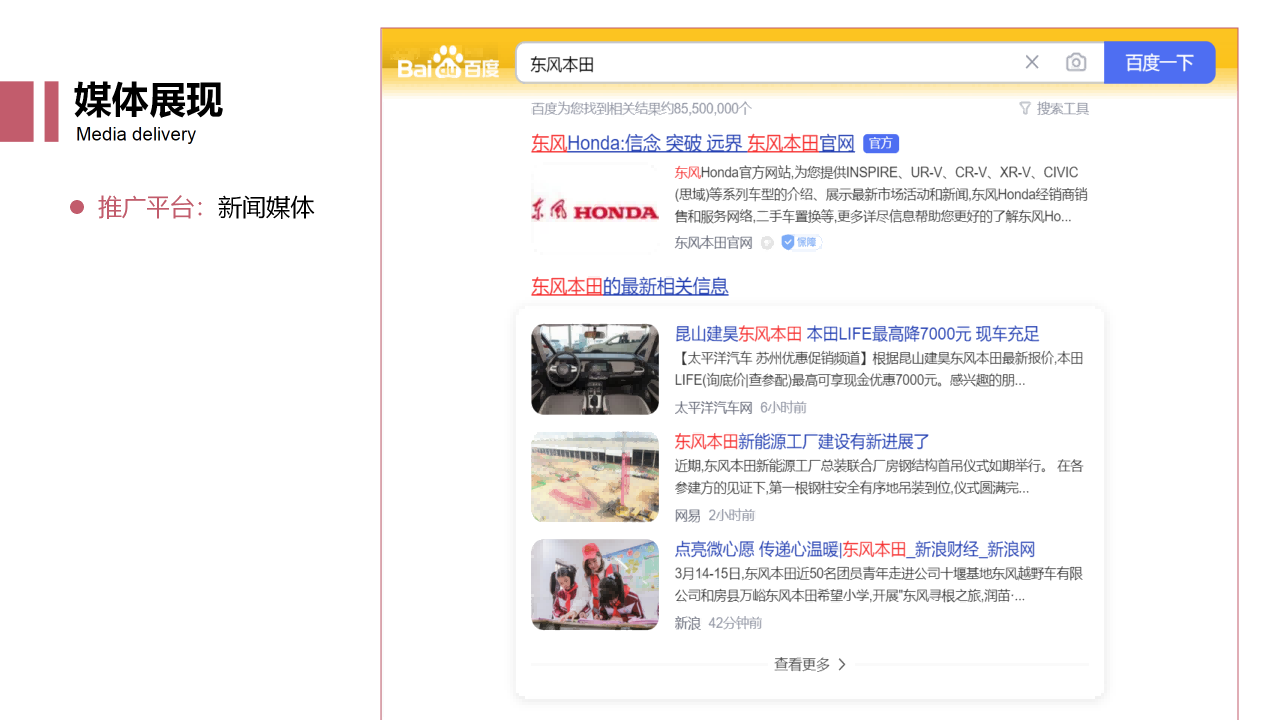Open image search via the camera icon
The image size is (1280, 720).
(1076, 62)
